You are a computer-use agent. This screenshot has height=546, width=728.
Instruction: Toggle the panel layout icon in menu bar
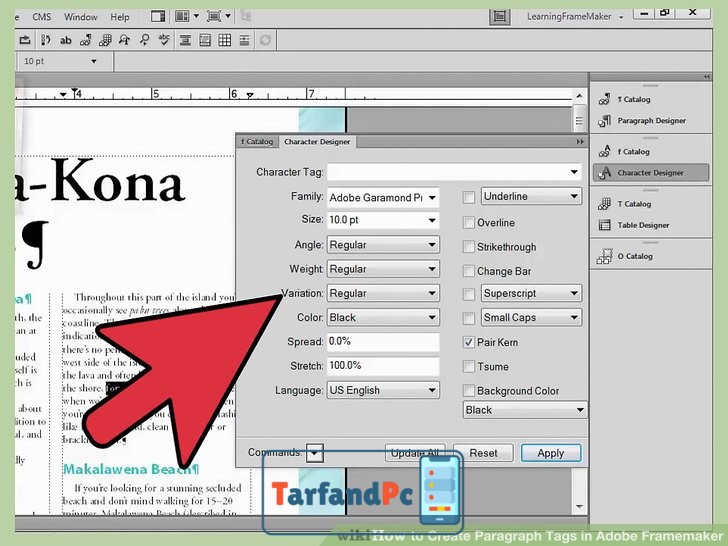pyautogui.click(x=158, y=17)
